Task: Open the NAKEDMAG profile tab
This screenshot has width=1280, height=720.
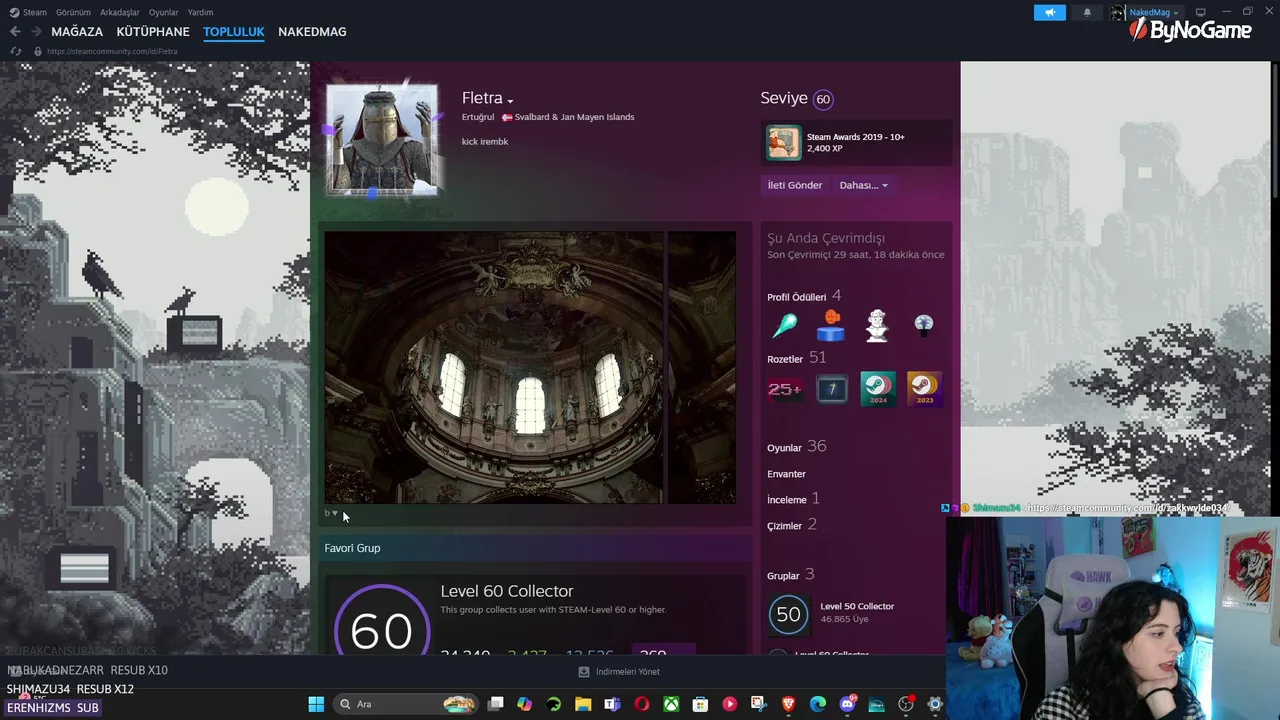Action: [x=312, y=32]
